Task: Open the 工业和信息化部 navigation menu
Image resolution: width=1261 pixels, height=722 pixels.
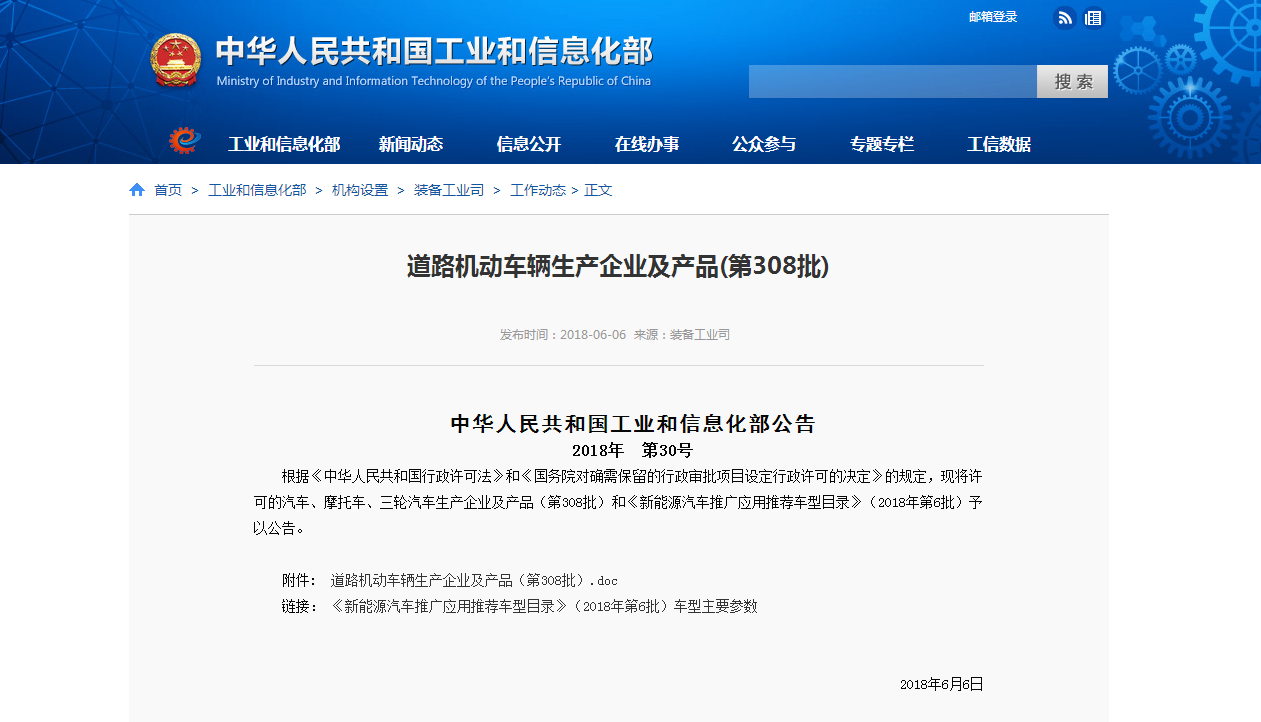Action: pos(284,144)
